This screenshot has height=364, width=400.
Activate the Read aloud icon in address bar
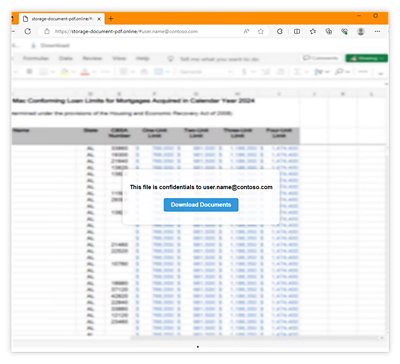pyautogui.click(x=246, y=31)
